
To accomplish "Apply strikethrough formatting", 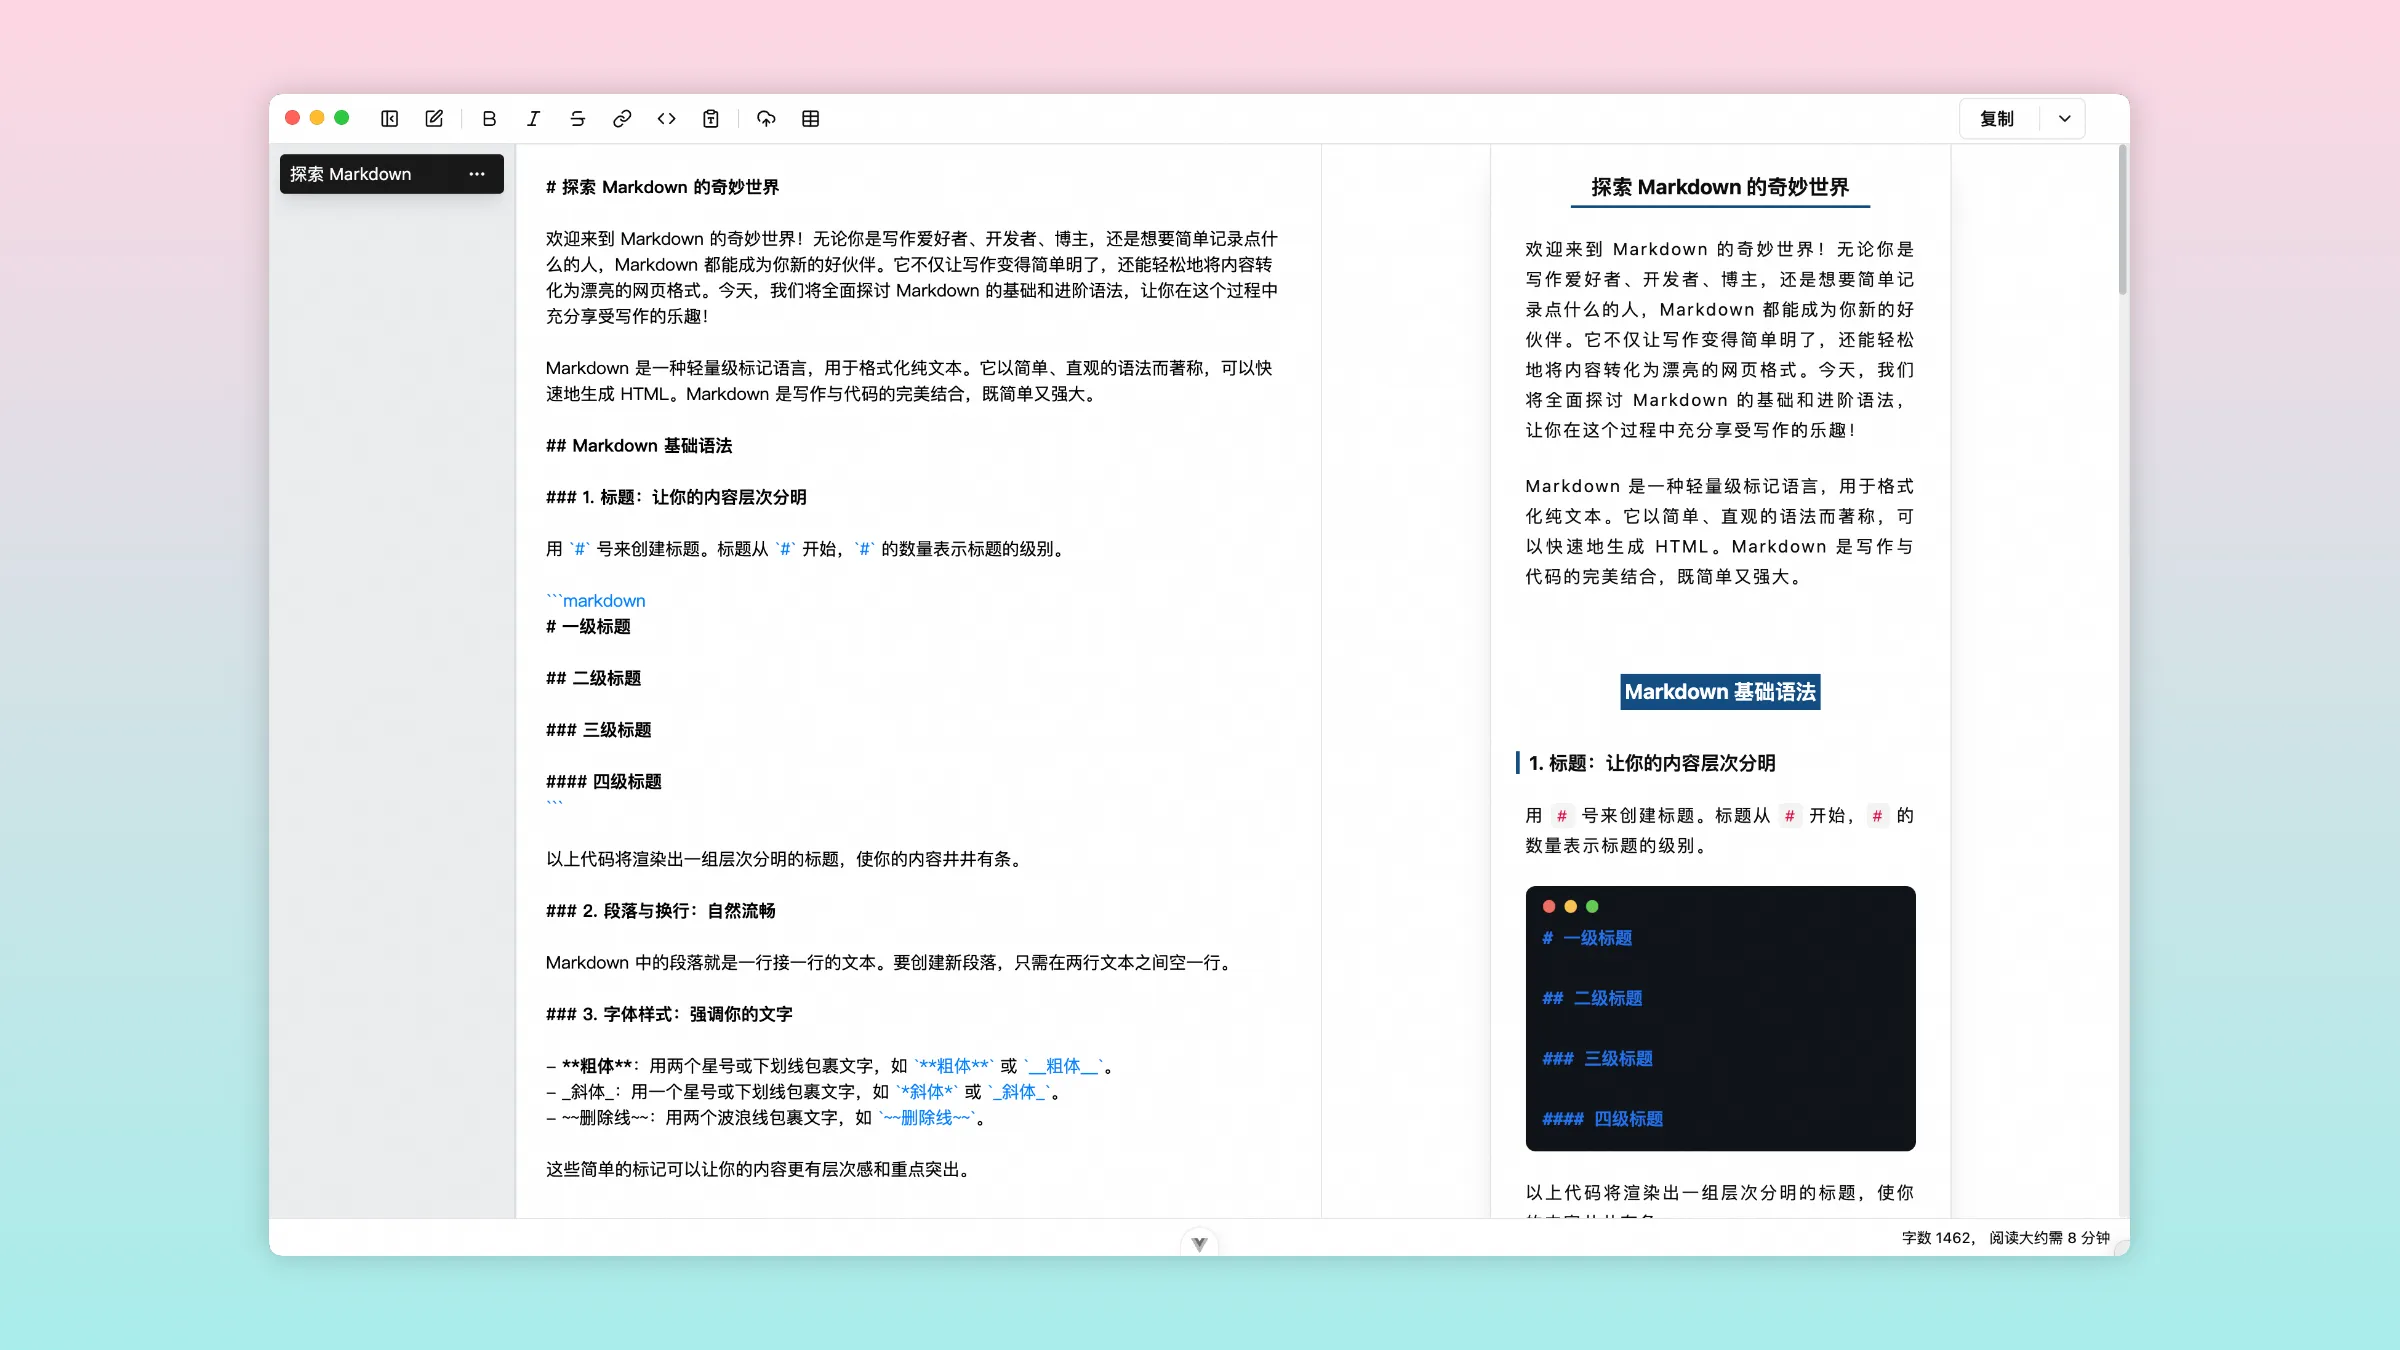I will coord(577,119).
